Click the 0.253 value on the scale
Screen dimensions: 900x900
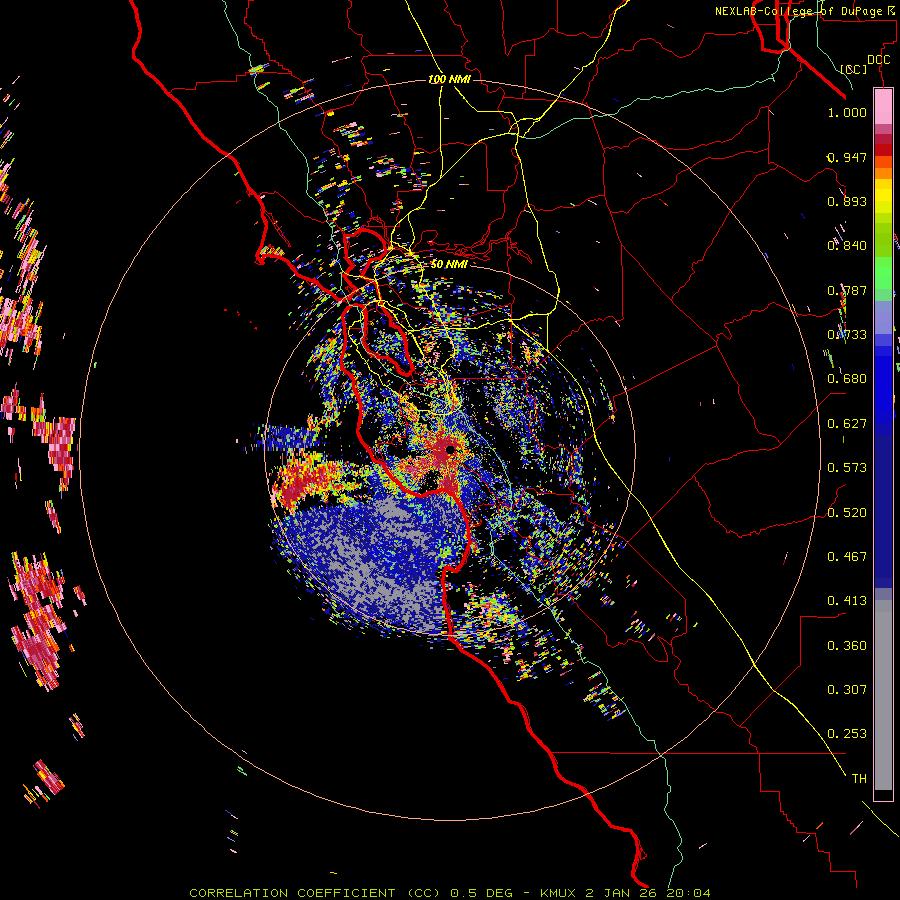tap(847, 734)
